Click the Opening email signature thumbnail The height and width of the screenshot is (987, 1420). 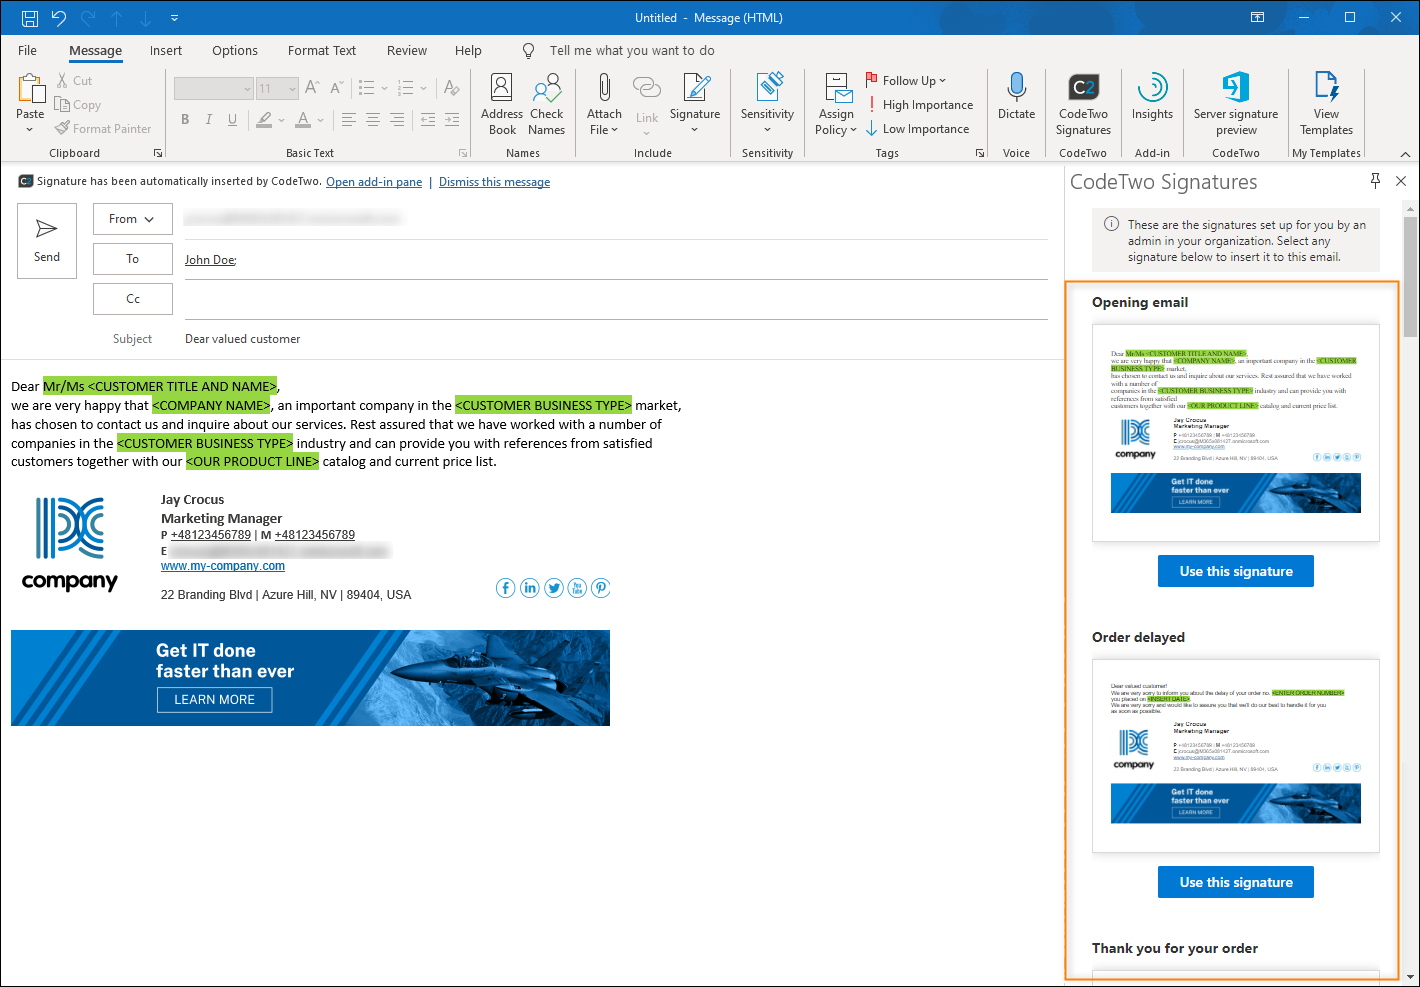click(x=1236, y=432)
